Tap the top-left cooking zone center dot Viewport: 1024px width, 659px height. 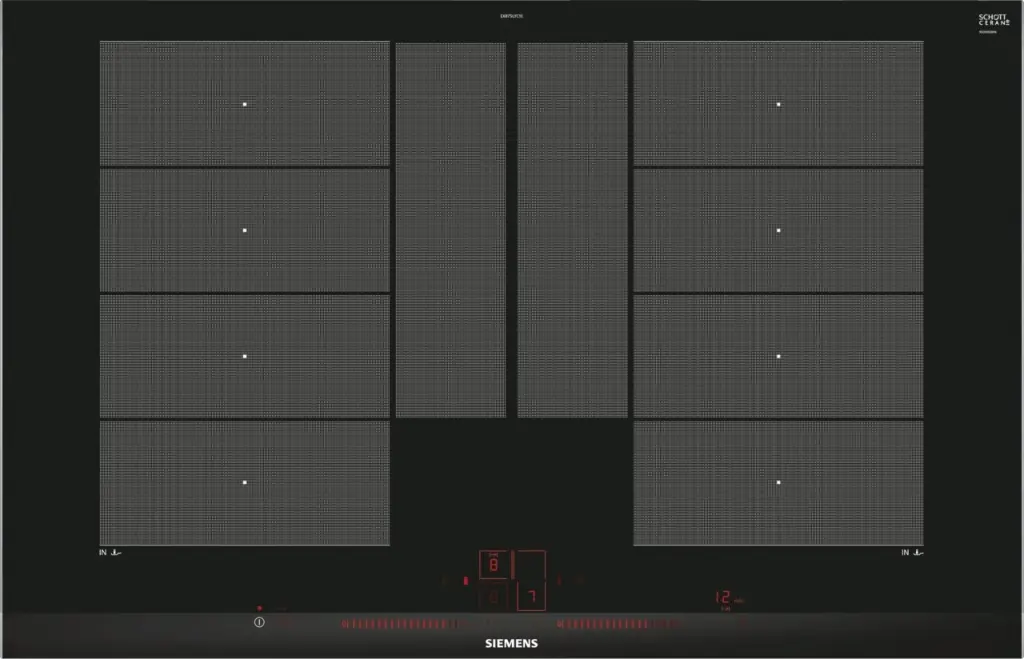point(245,104)
